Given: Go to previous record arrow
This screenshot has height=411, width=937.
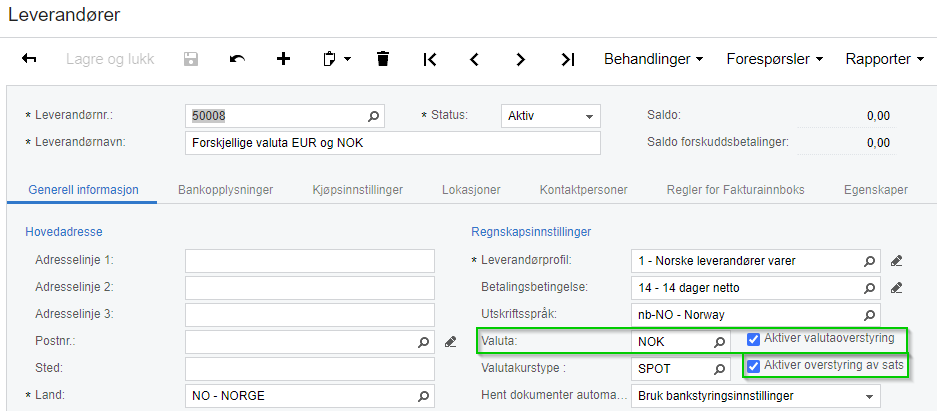Looking at the screenshot, I should [x=474, y=59].
